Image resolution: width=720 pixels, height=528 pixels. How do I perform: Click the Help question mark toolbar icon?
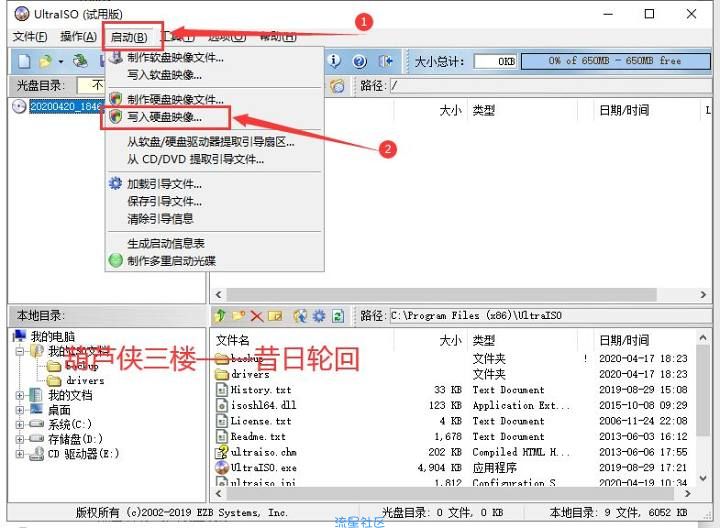(x=359, y=62)
